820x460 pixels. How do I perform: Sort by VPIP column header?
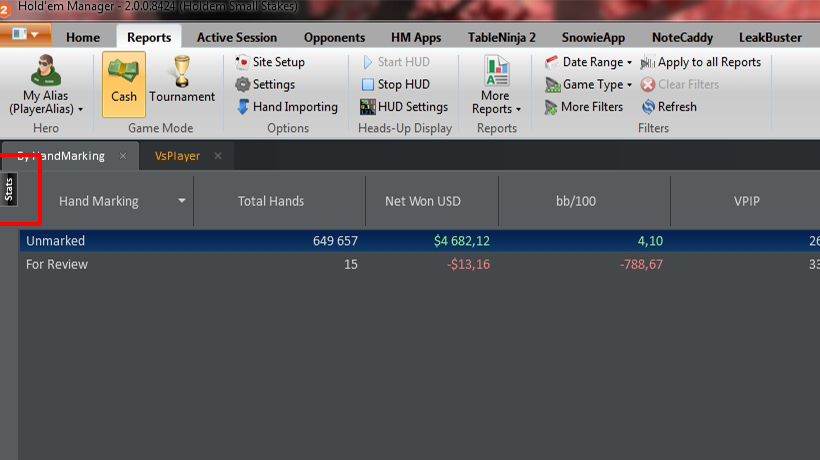(x=746, y=201)
